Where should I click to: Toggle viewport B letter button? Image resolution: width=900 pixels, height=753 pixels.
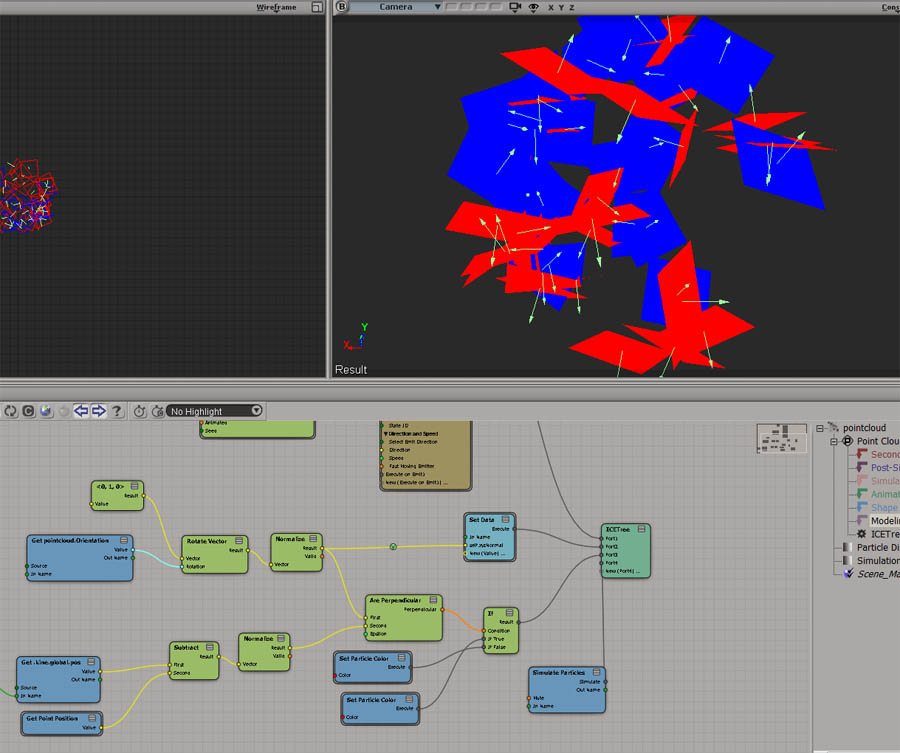(342, 7)
